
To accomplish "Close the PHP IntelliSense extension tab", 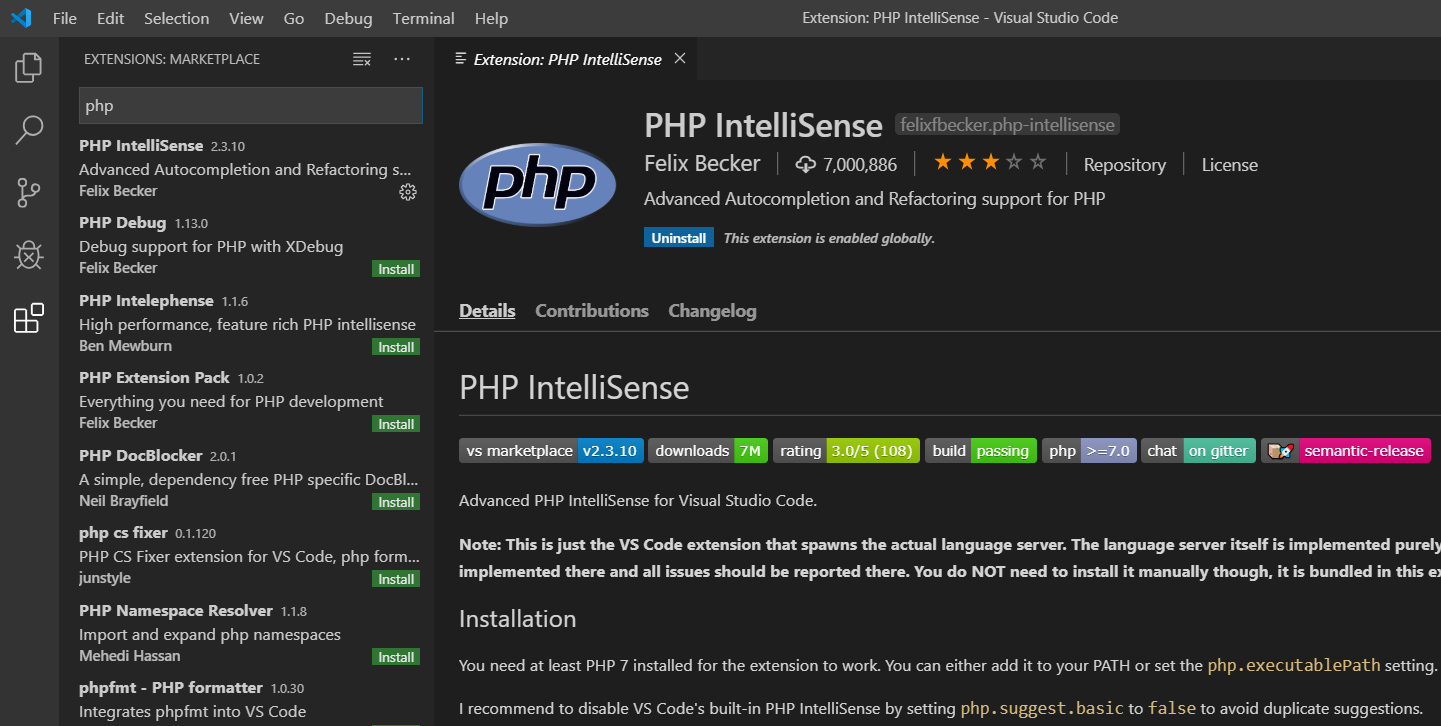I will coord(680,59).
